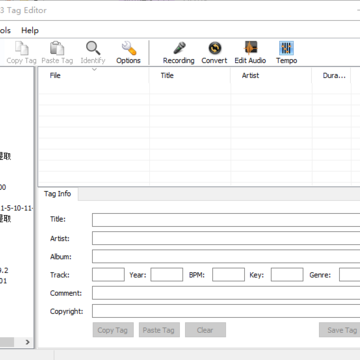The image size is (360, 360).
Task: Sort by the Title column header
Action: [190, 76]
